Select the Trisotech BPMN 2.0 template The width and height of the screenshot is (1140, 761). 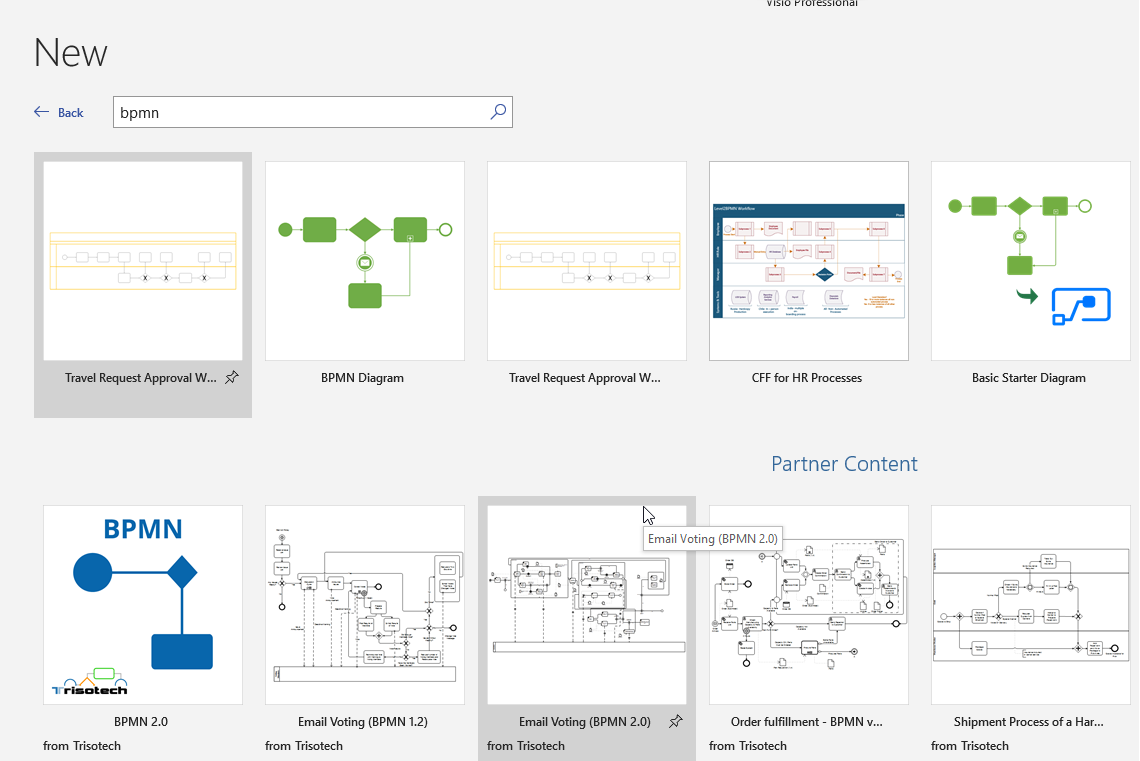pyautogui.click(x=143, y=604)
